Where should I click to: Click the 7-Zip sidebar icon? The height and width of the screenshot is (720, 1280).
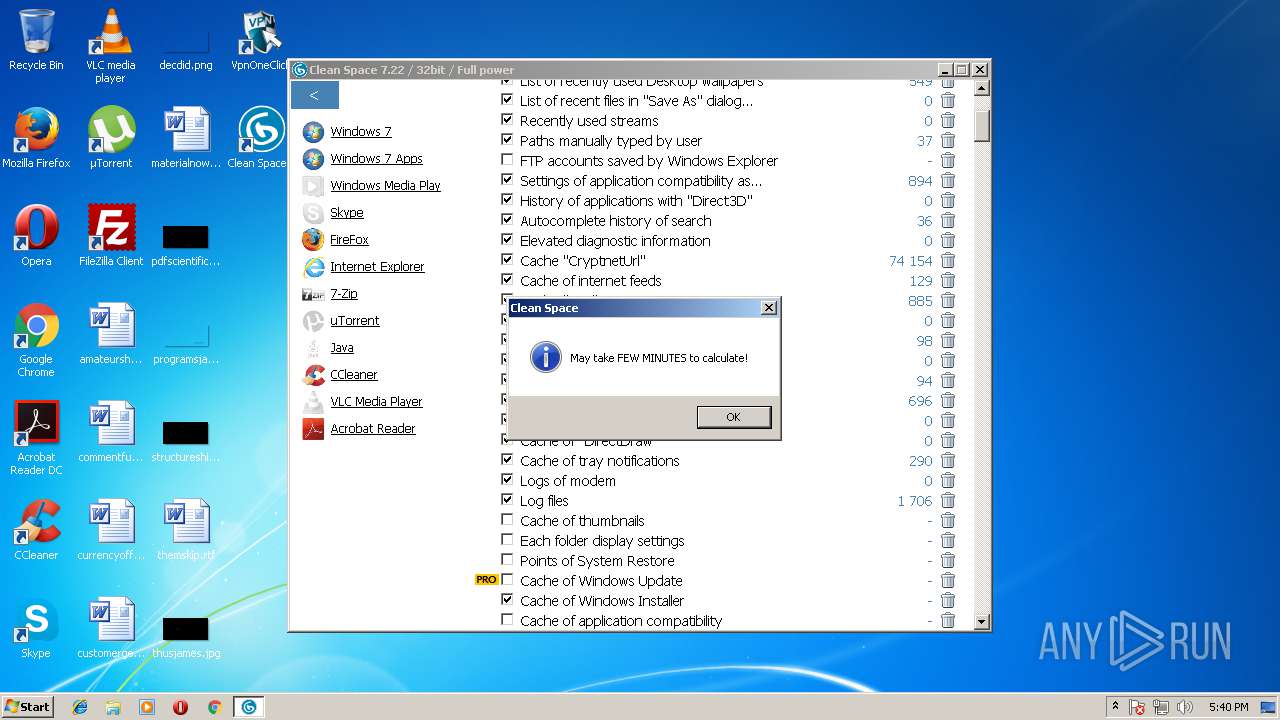point(313,294)
